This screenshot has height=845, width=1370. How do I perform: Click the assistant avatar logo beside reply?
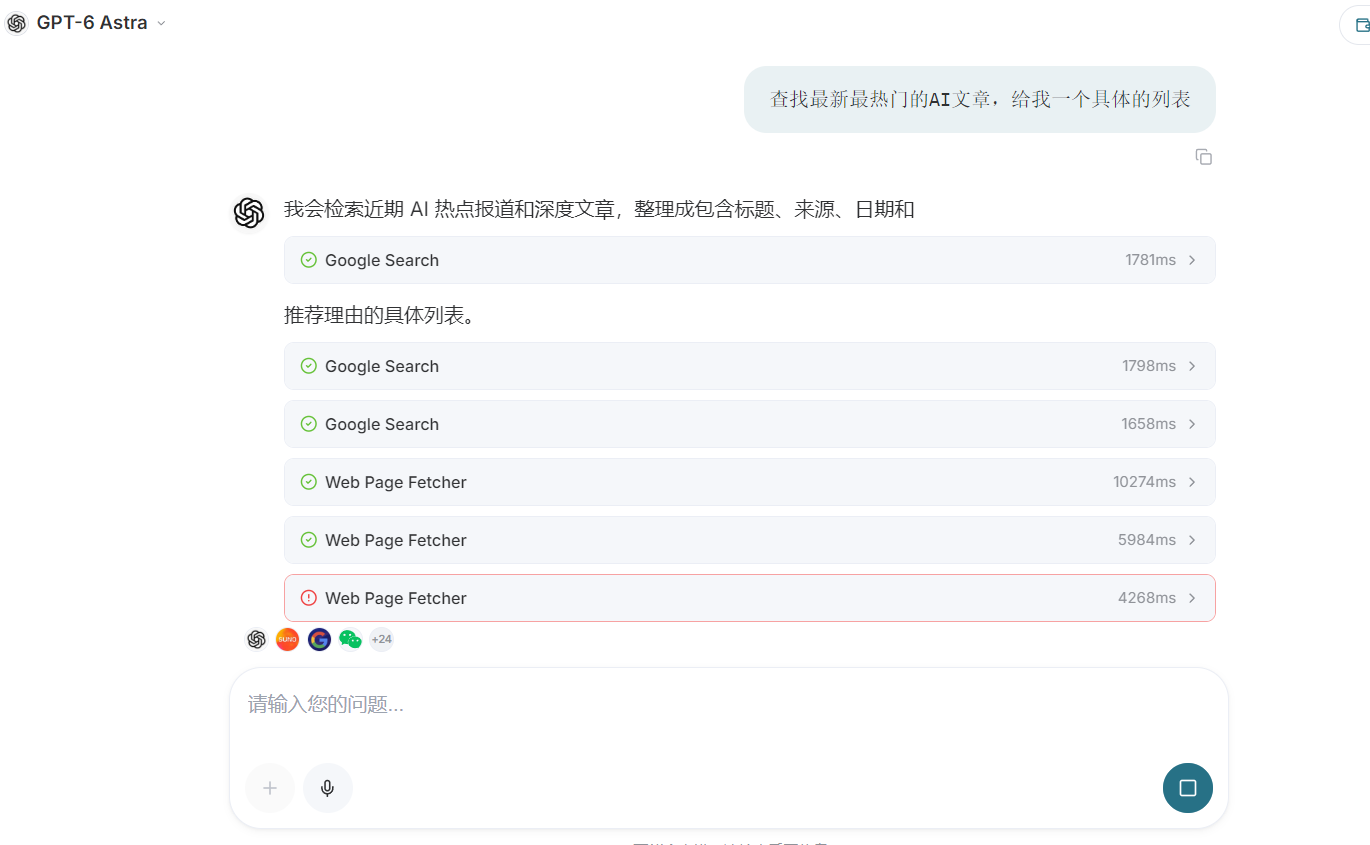[x=249, y=212]
